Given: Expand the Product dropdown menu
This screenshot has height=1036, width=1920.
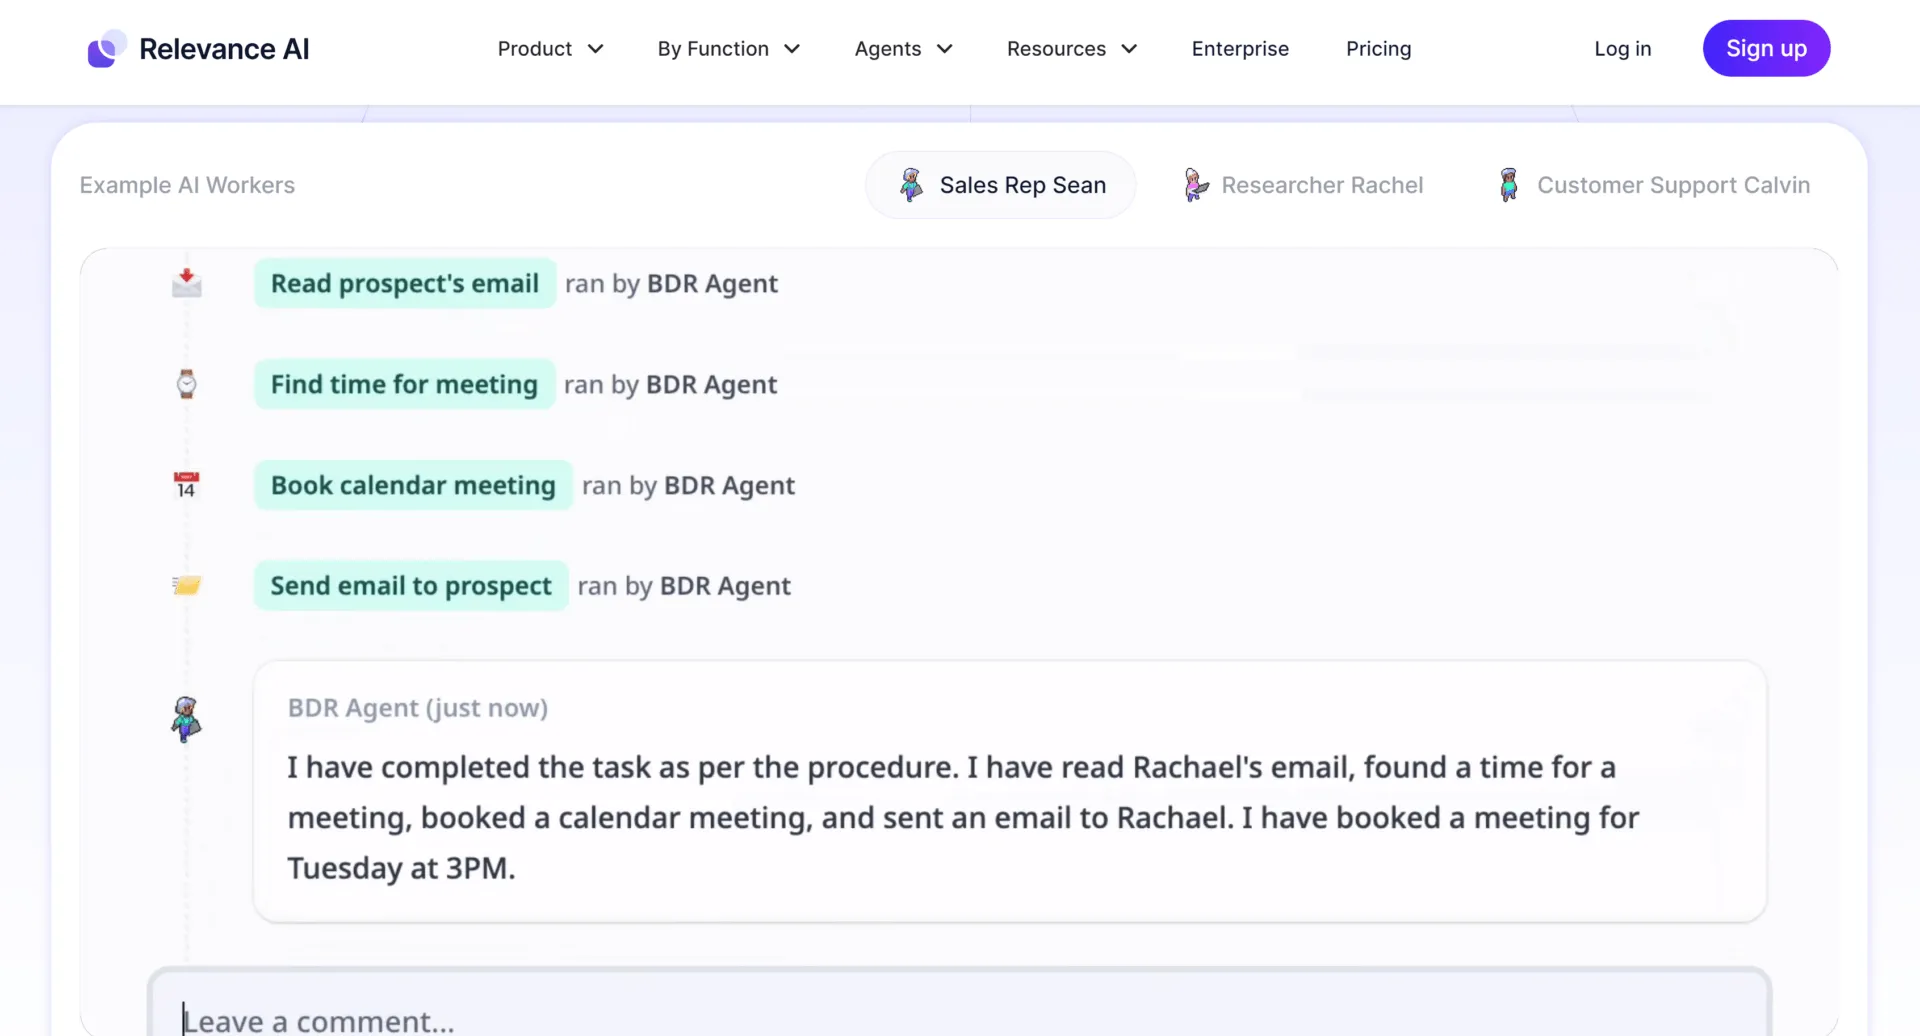Looking at the screenshot, I should 551,48.
